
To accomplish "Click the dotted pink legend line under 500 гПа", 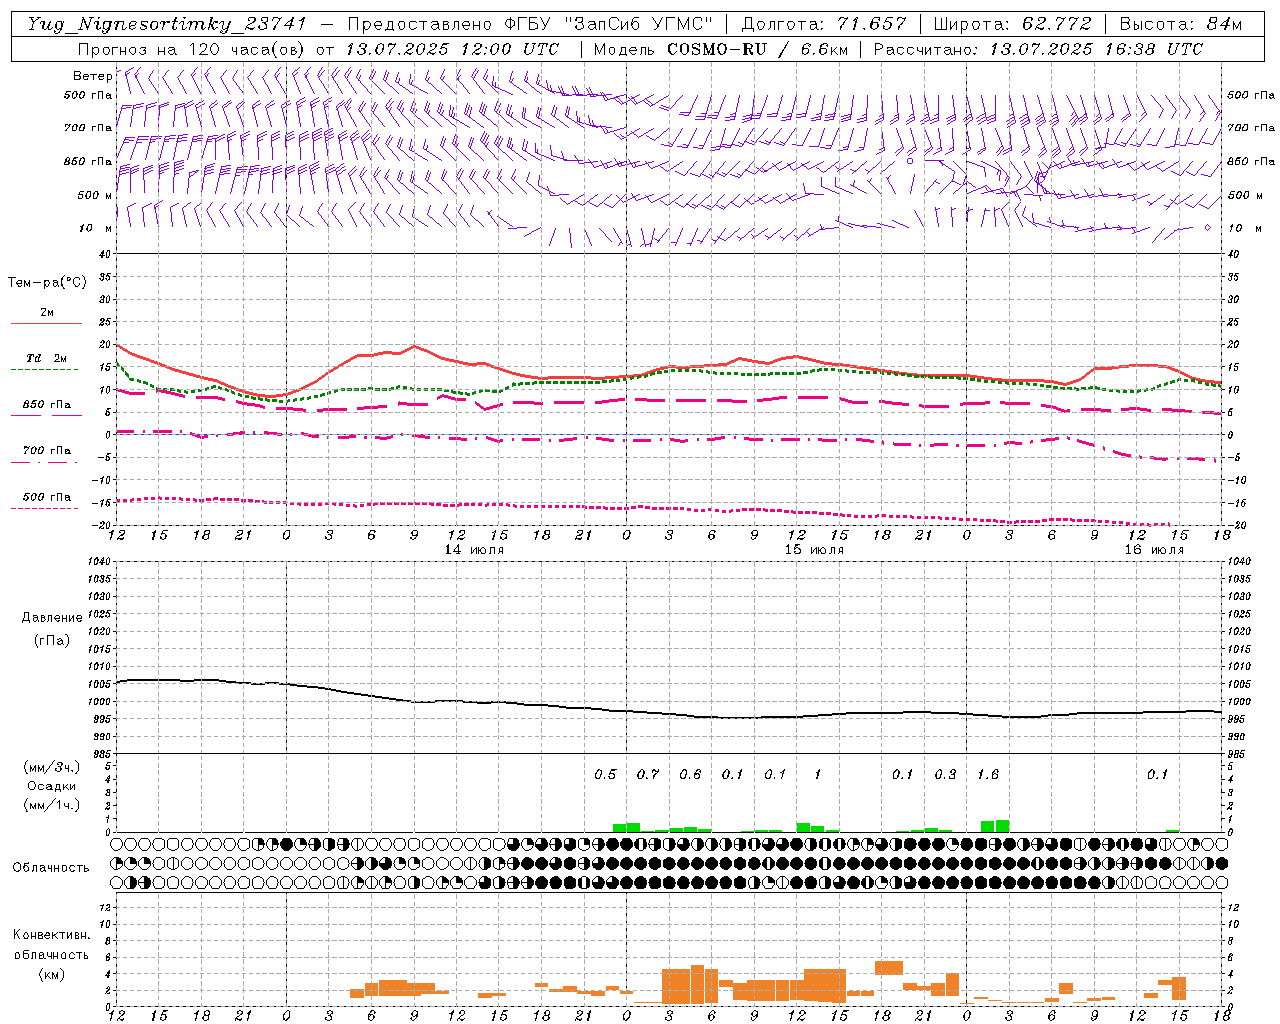I will coord(45,509).
